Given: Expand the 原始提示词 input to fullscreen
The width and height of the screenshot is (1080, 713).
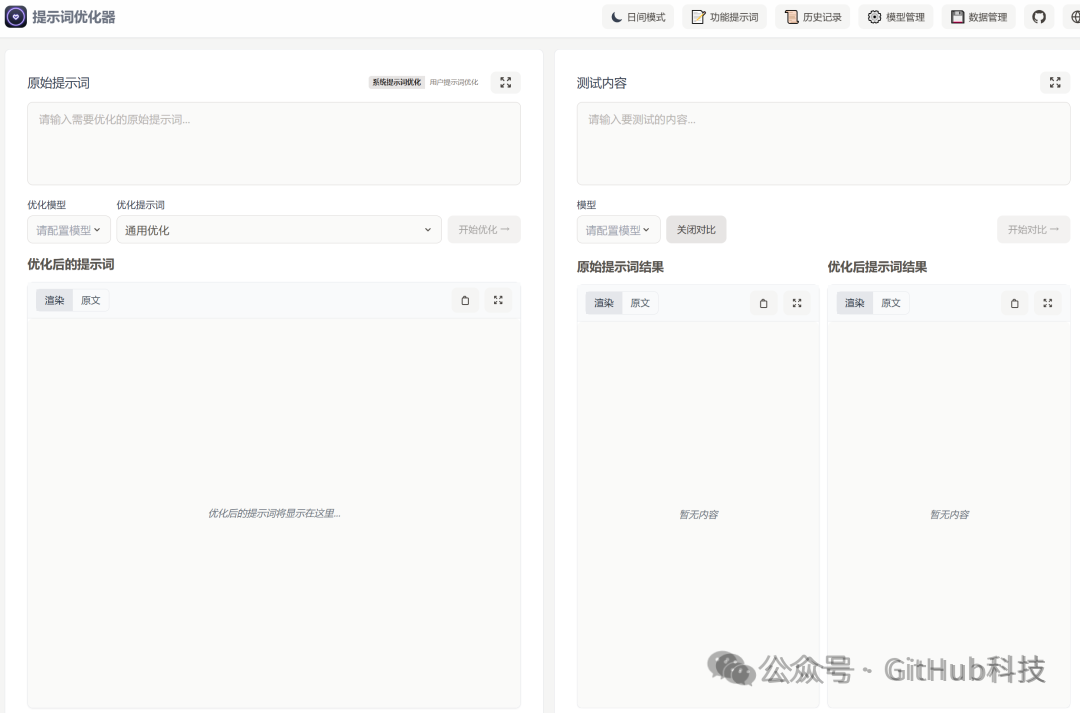Looking at the screenshot, I should [x=506, y=83].
